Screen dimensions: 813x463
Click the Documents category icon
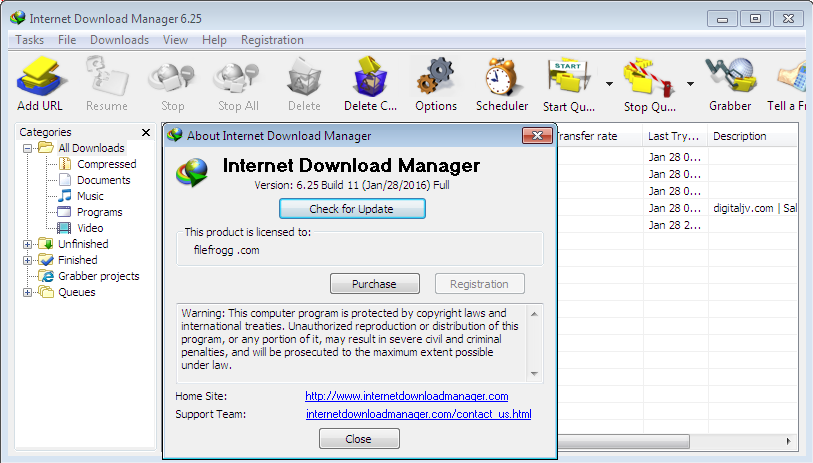[65, 180]
